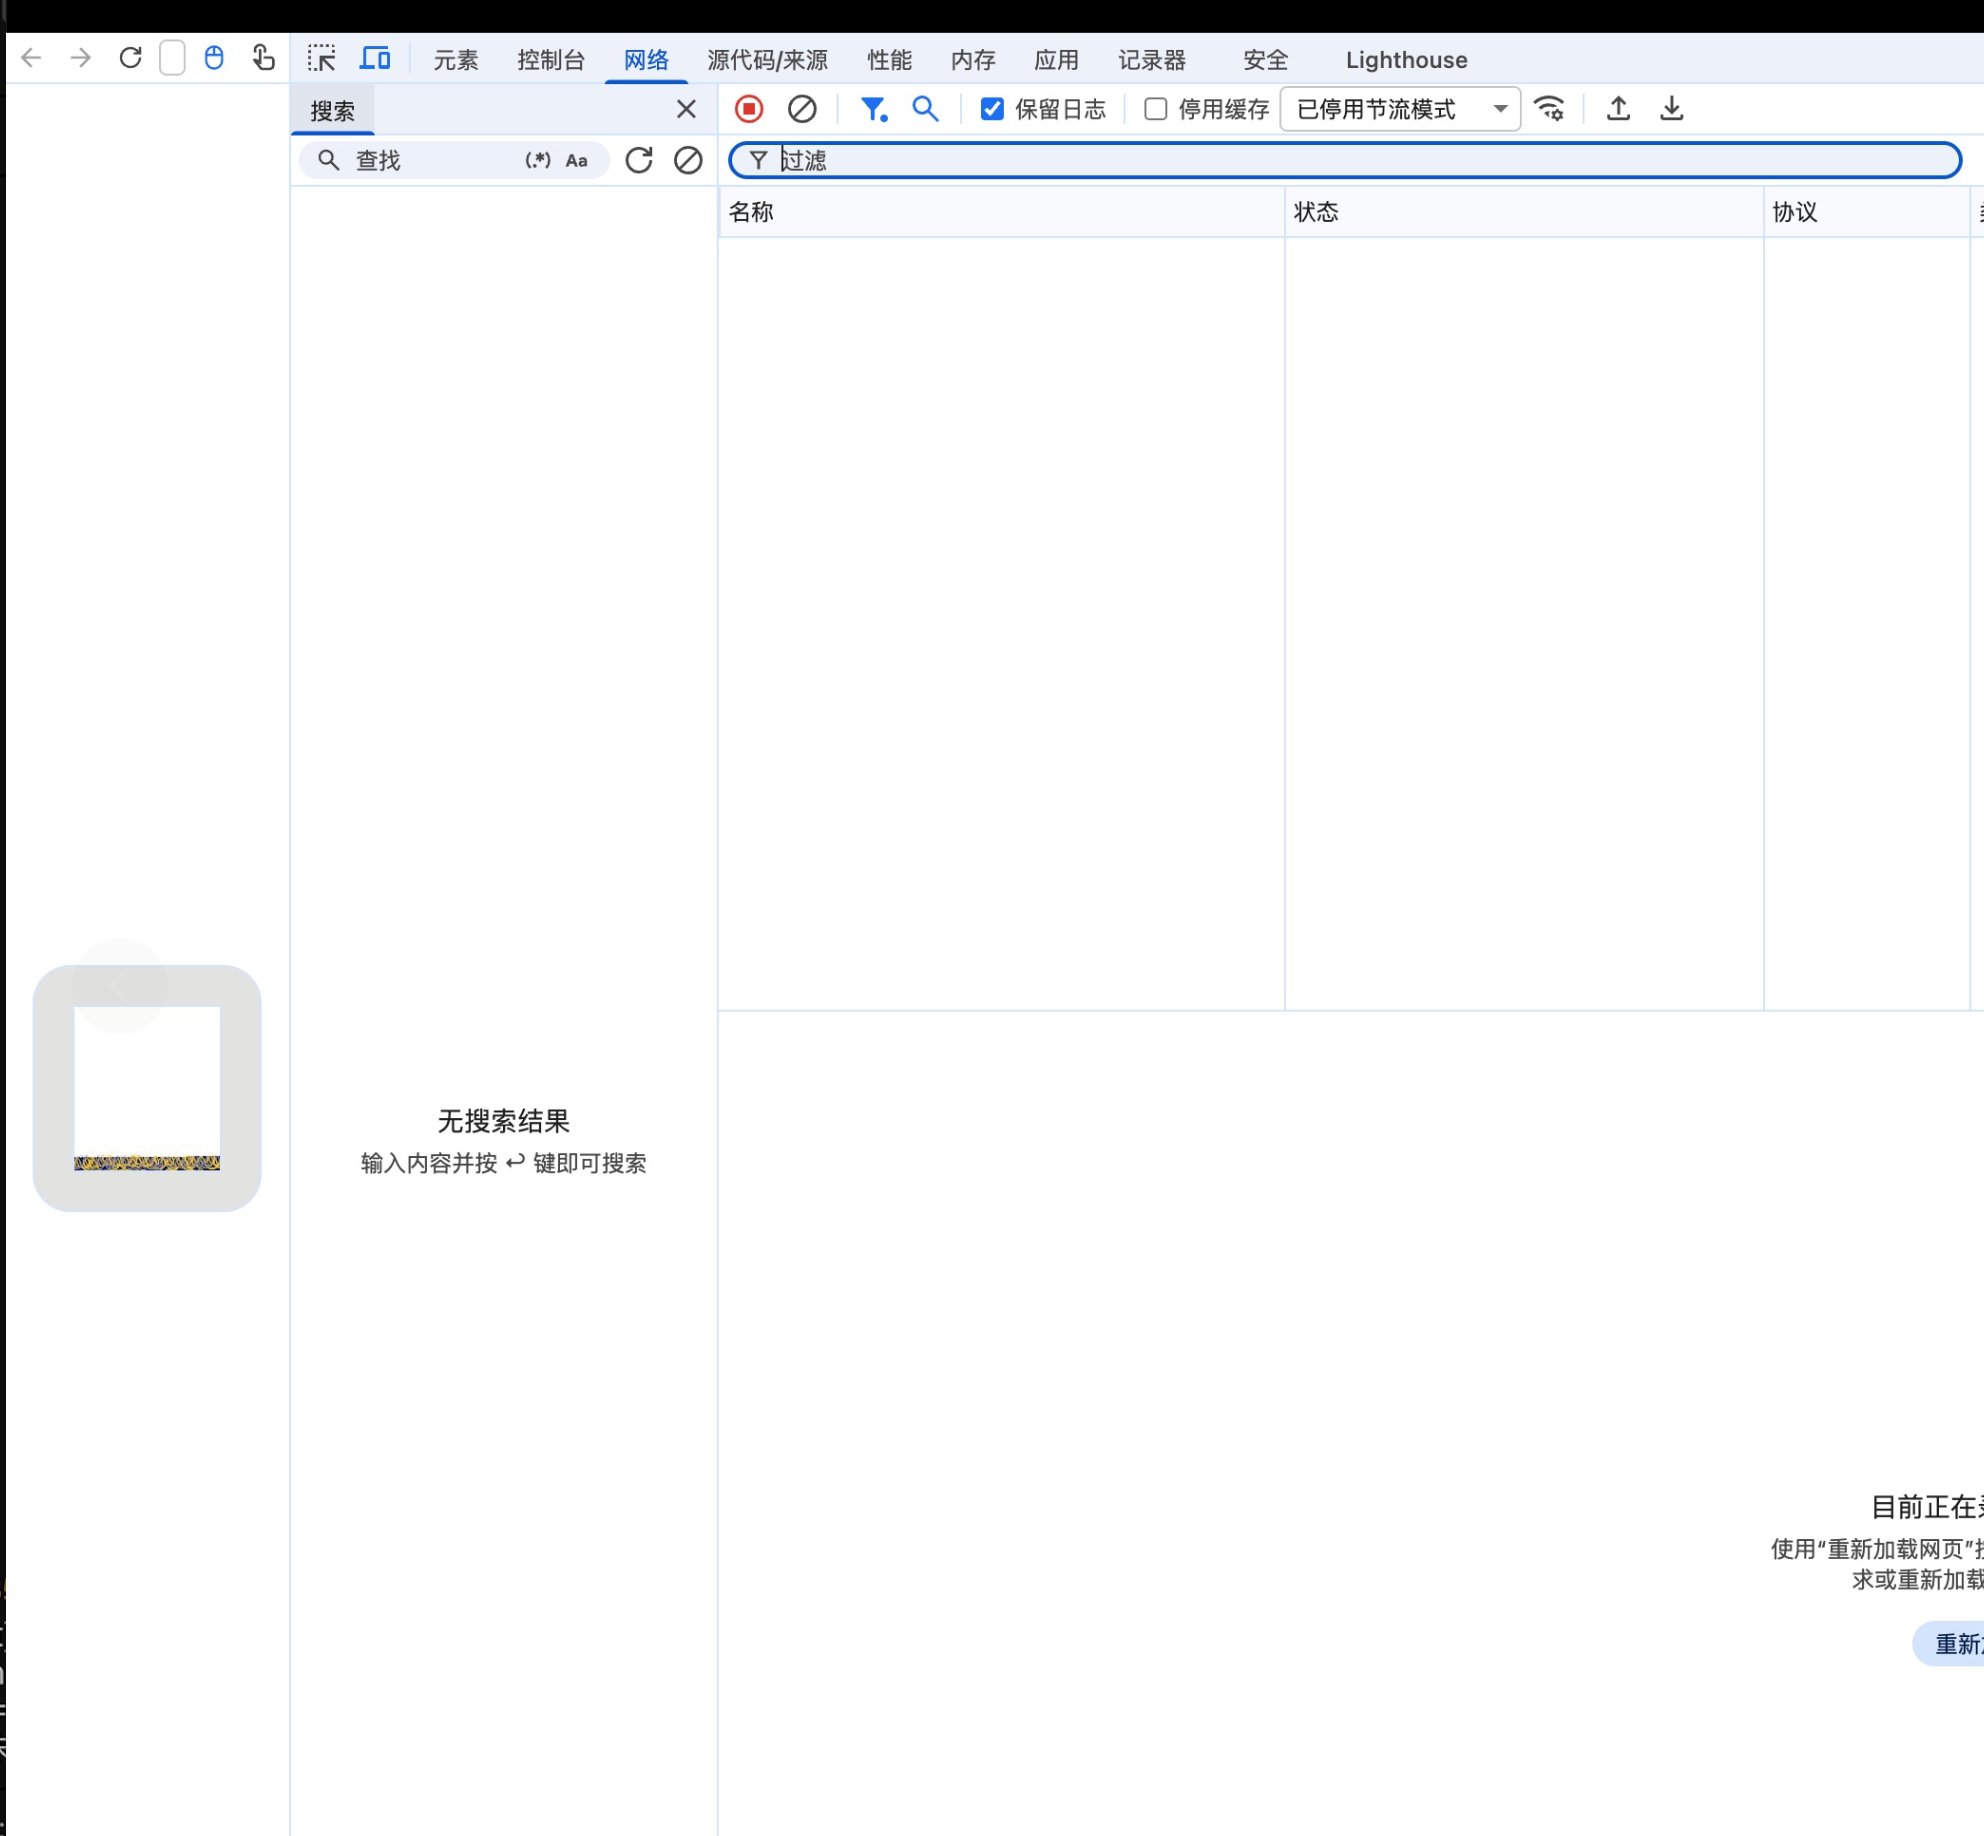The image size is (1984, 1836).
Task: Switch to the 记录器 tab
Action: (x=1152, y=60)
